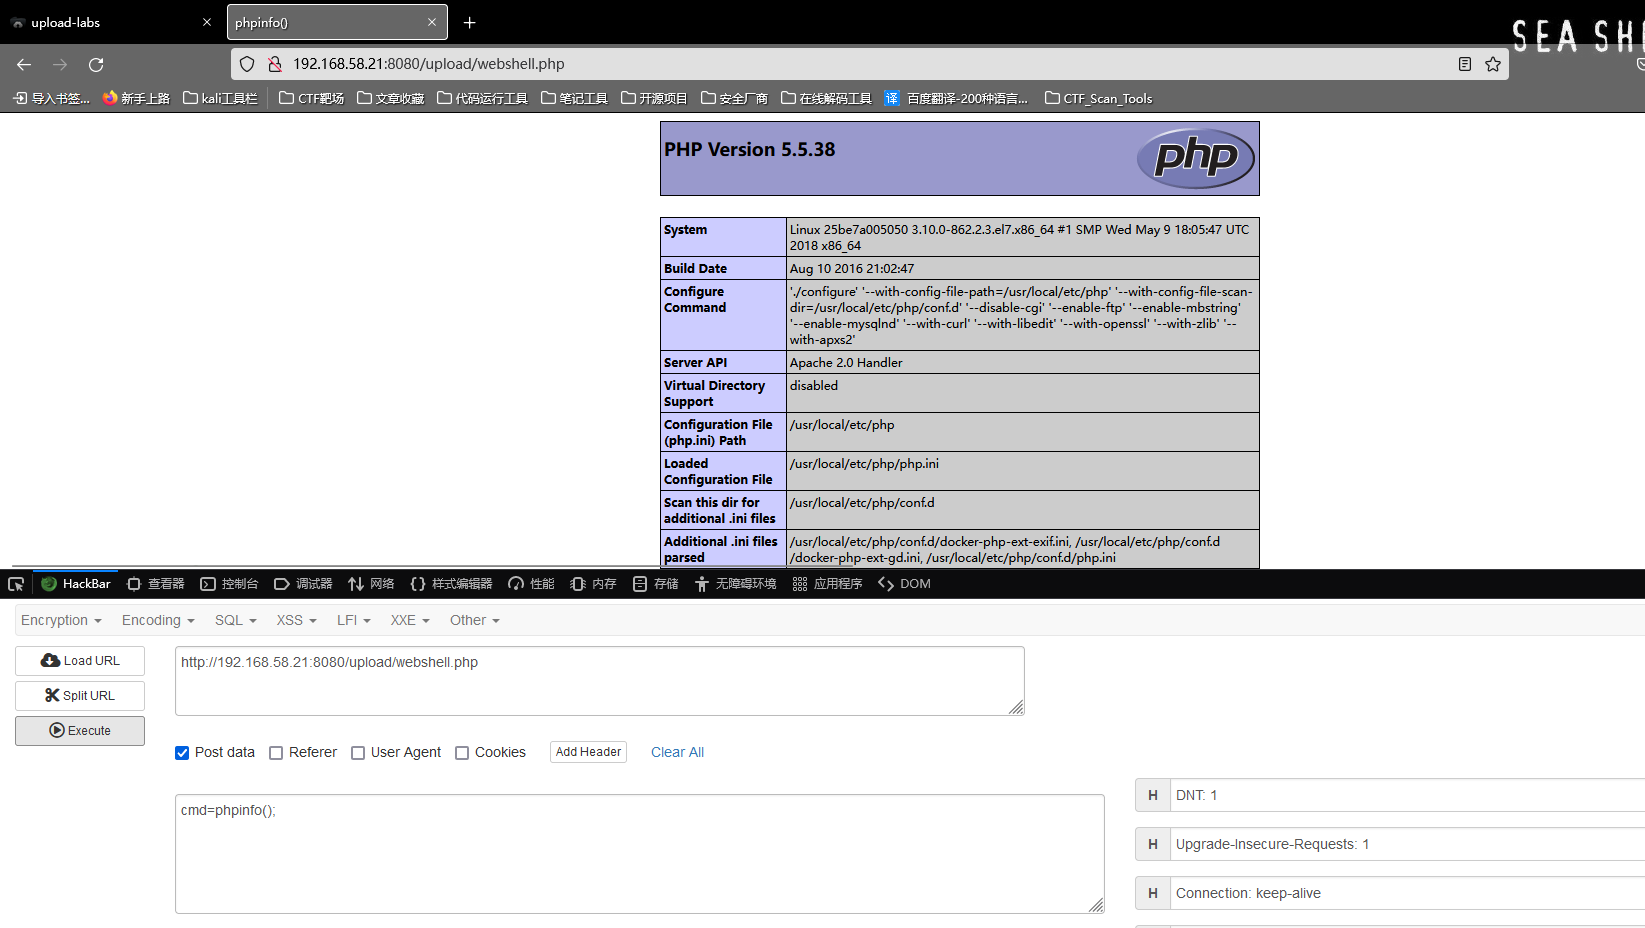1645x928 pixels.
Task: Expand the LFI dropdown menu
Action: [x=354, y=620]
